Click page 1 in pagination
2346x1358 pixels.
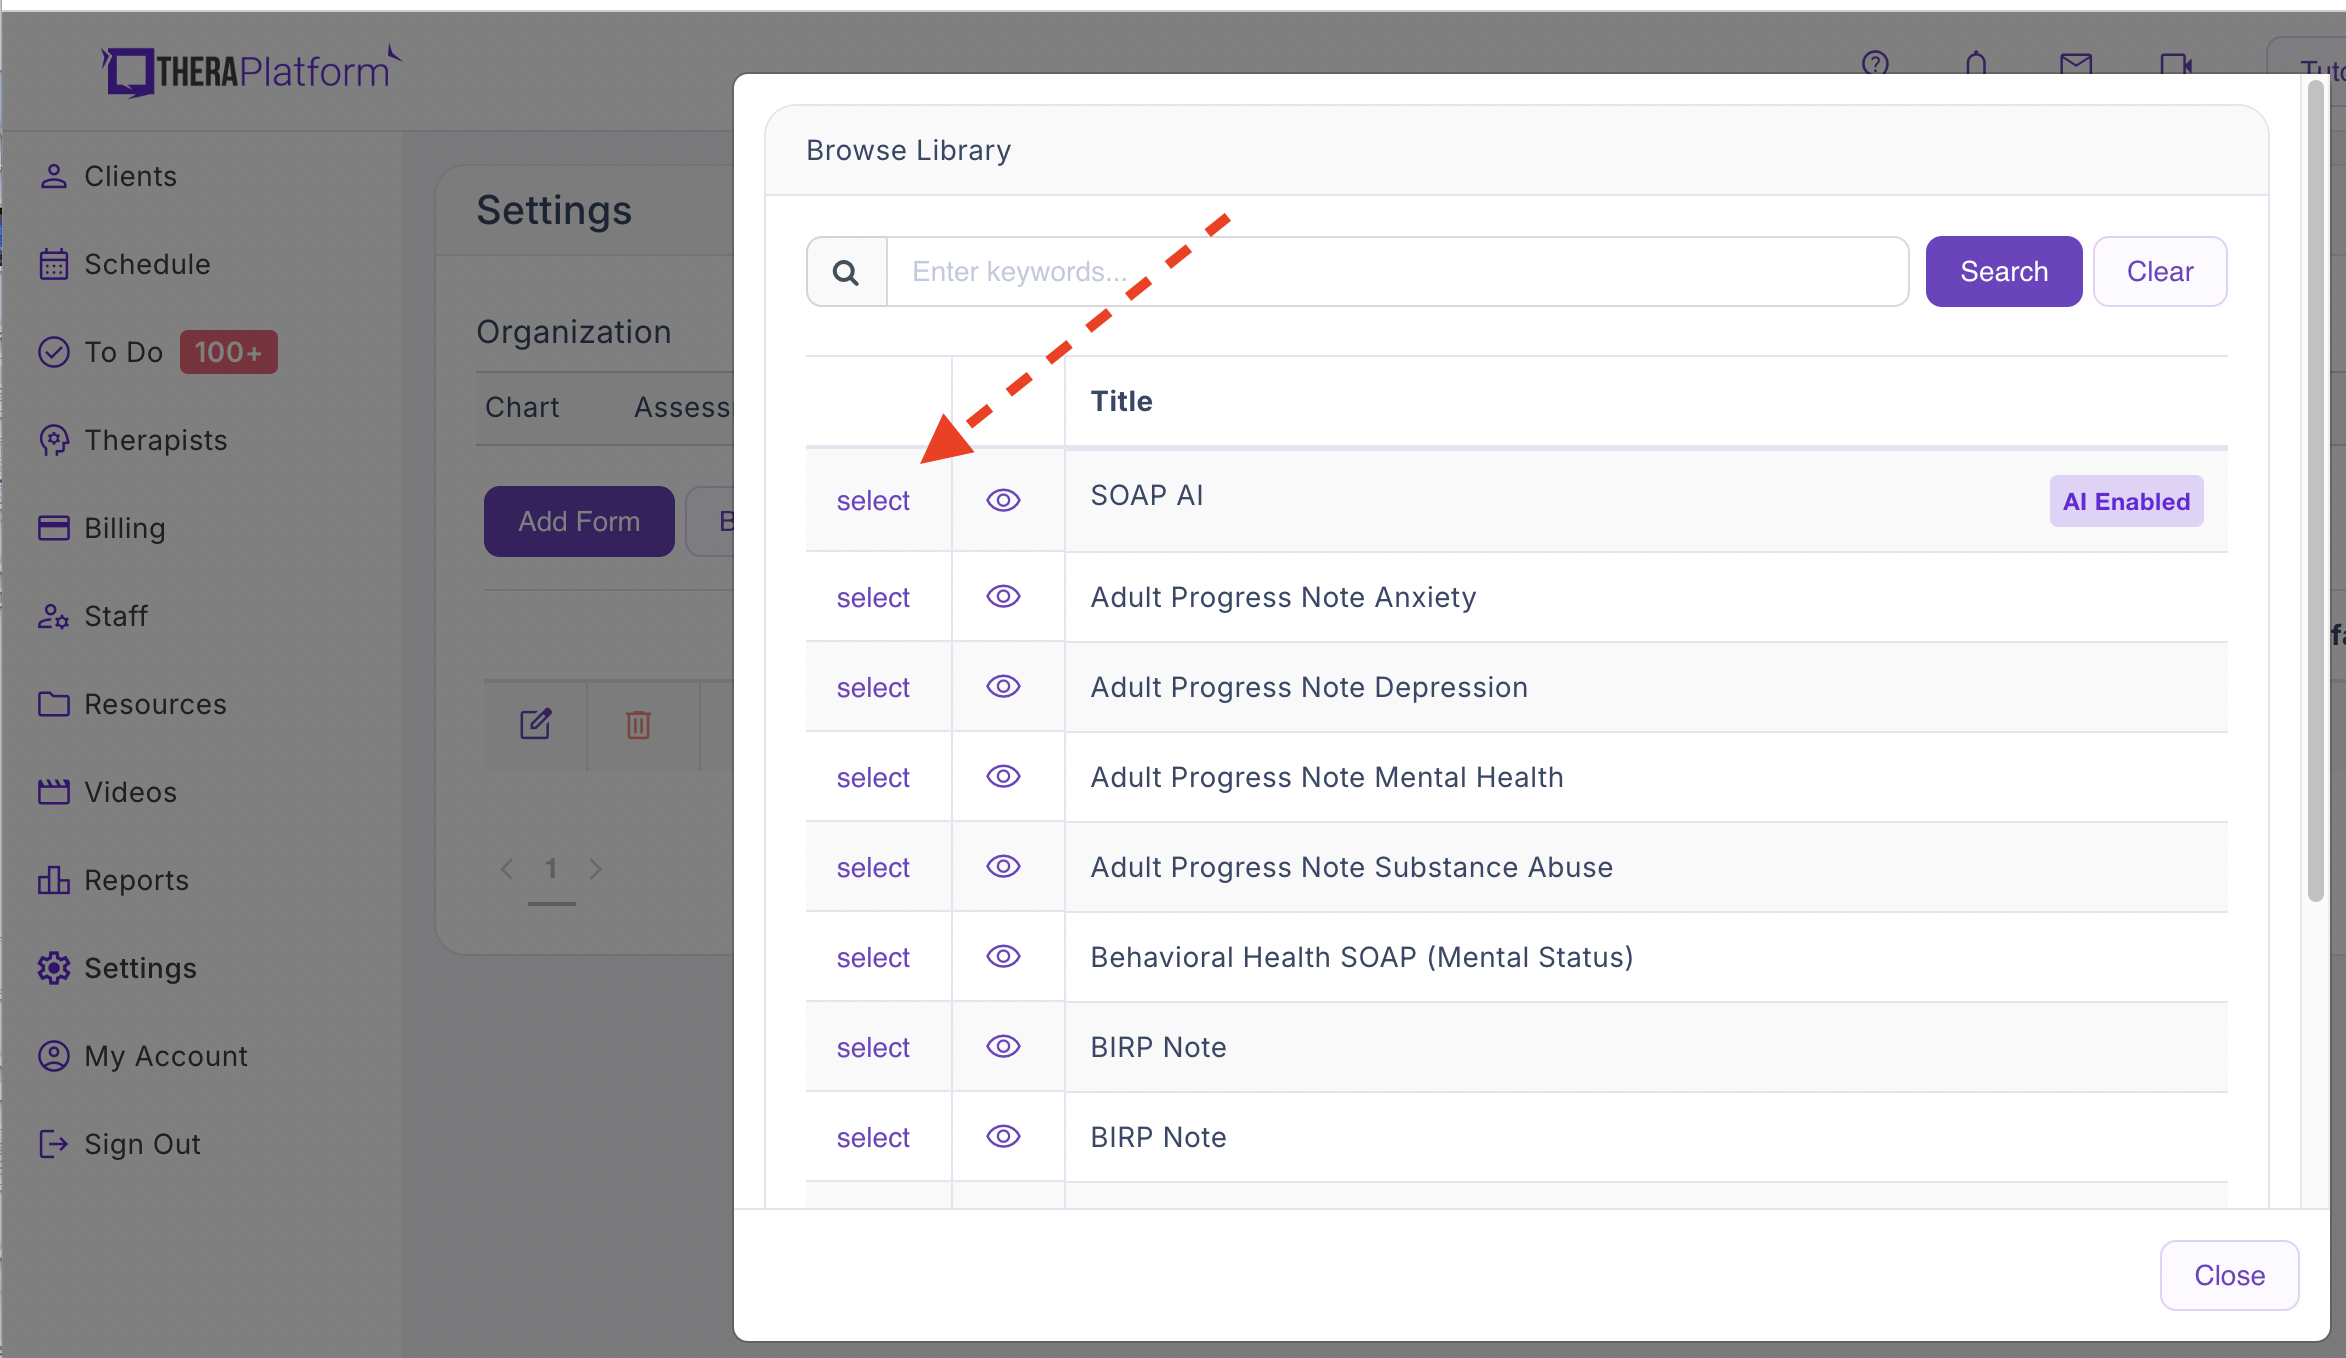point(551,868)
